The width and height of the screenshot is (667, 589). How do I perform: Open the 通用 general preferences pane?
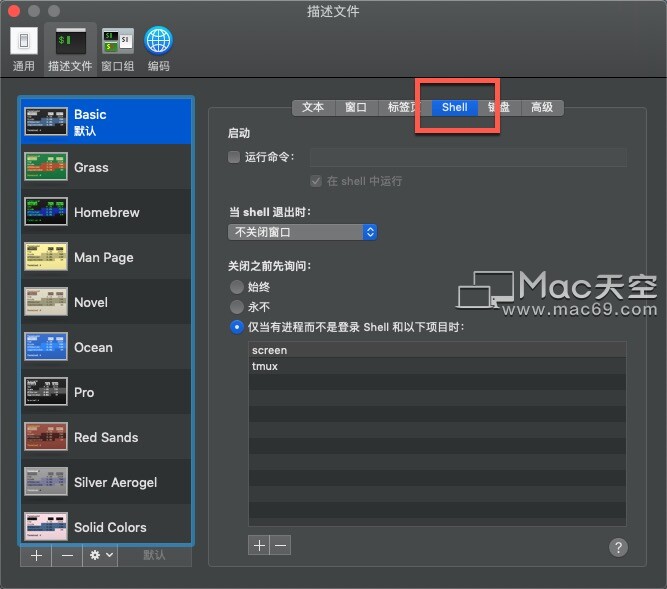24,49
